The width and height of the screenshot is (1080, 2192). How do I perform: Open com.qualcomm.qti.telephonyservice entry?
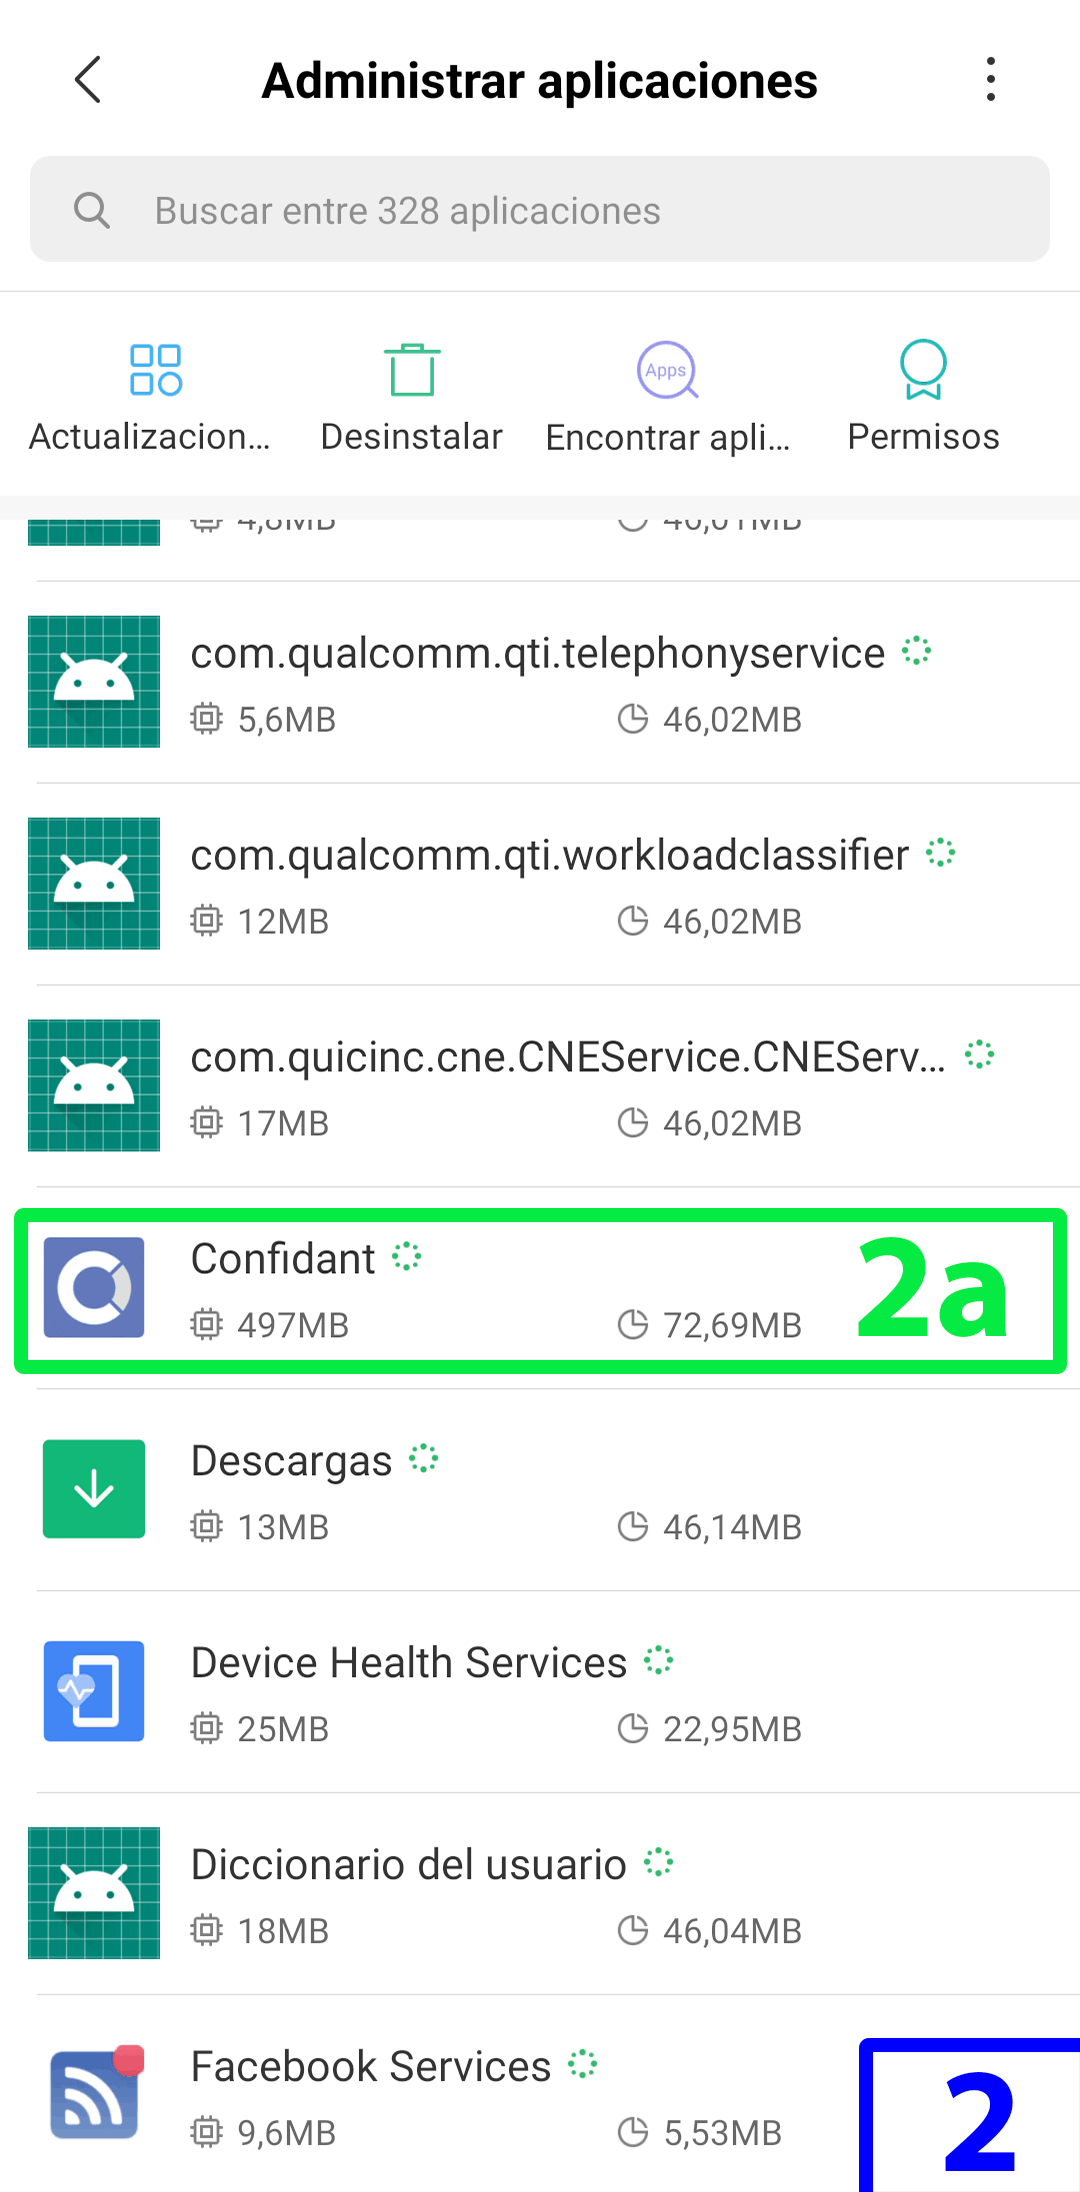tap(540, 683)
